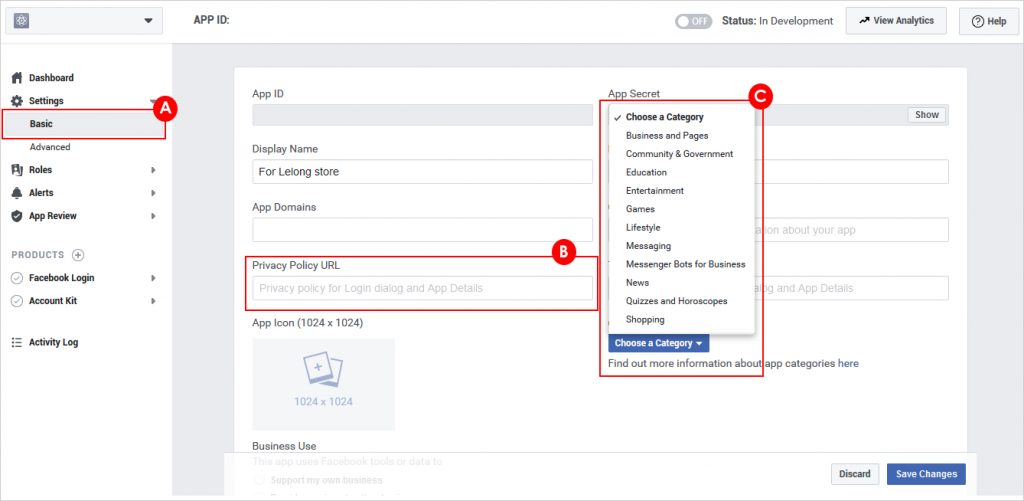Expand the Account Kit arrow
The width and height of the screenshot is (1024, 501).
point(153,300)
